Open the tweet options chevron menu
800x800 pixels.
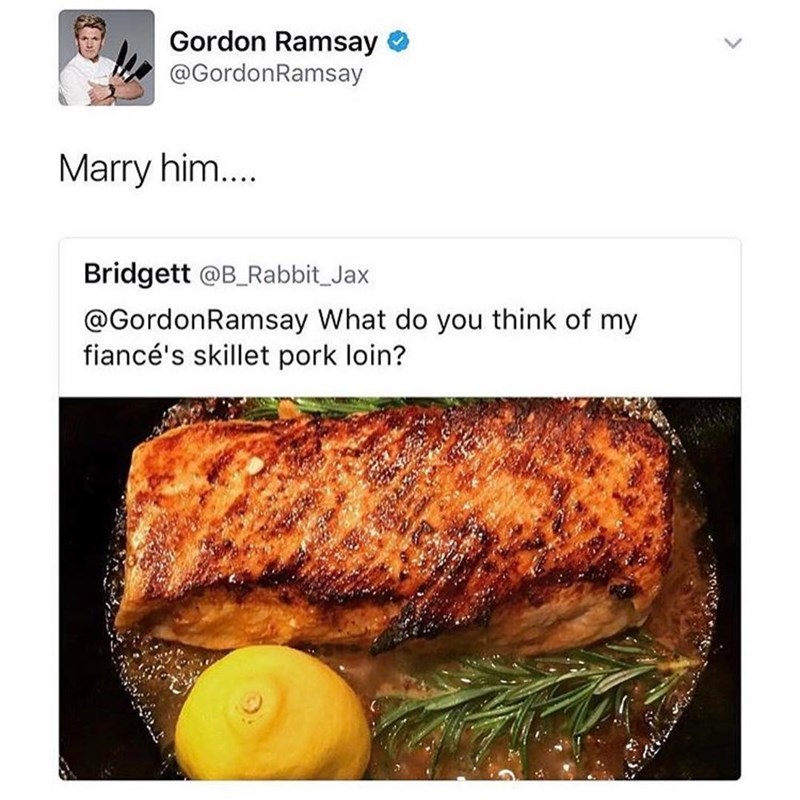coord(733,43)
